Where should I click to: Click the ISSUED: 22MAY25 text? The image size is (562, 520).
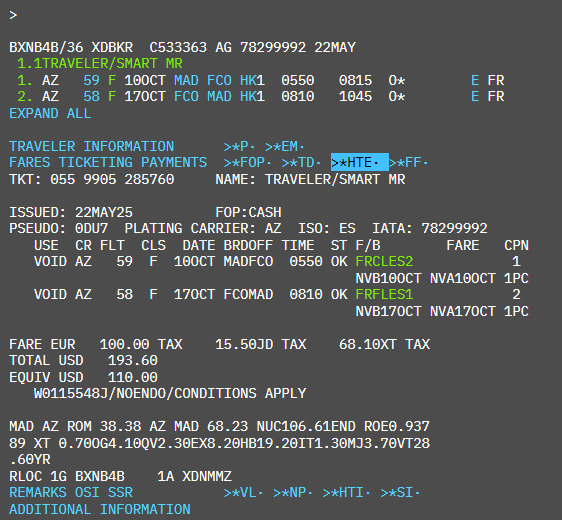click(71, 212)
